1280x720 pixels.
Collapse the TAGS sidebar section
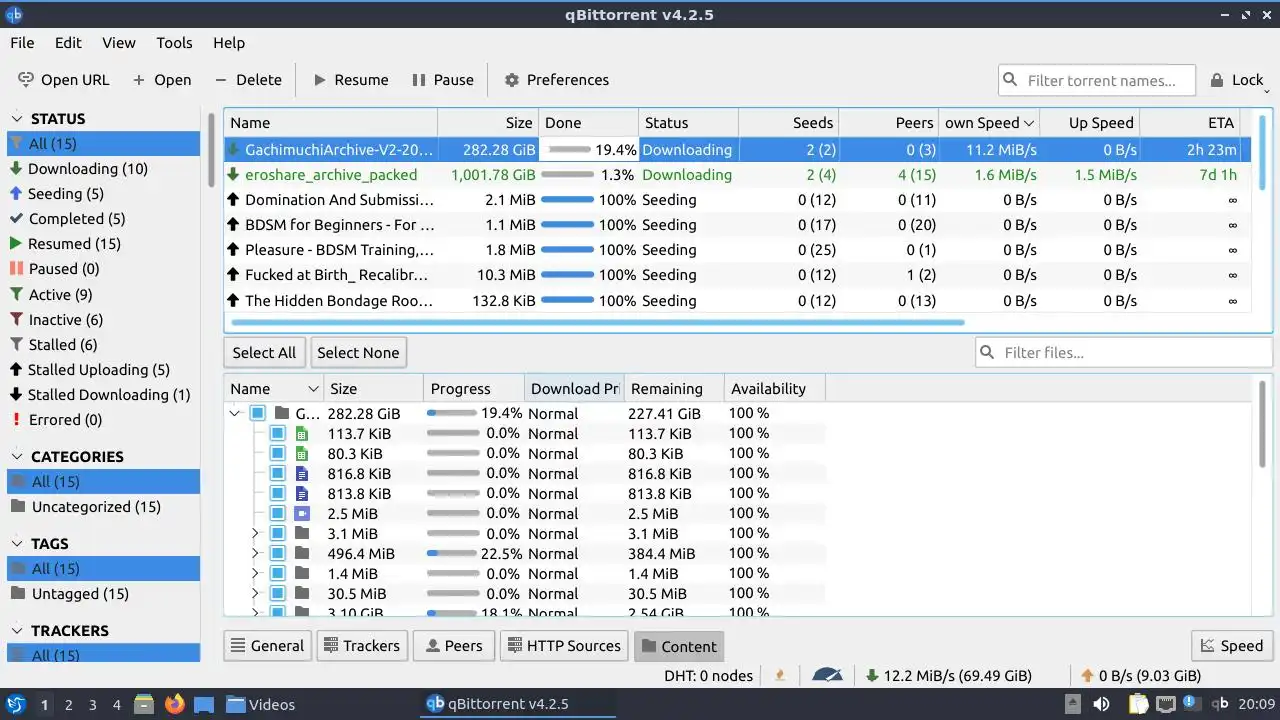17,544
